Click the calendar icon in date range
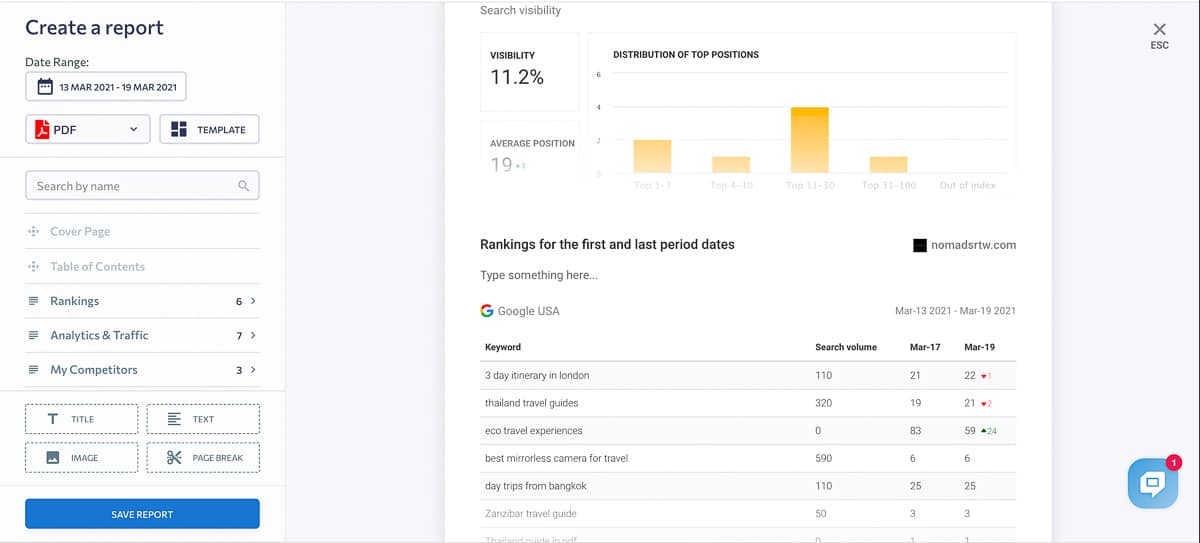Image resolution: width=1200 pixels, height=543 pixels. pyautogui.click(x=45, y=87)
